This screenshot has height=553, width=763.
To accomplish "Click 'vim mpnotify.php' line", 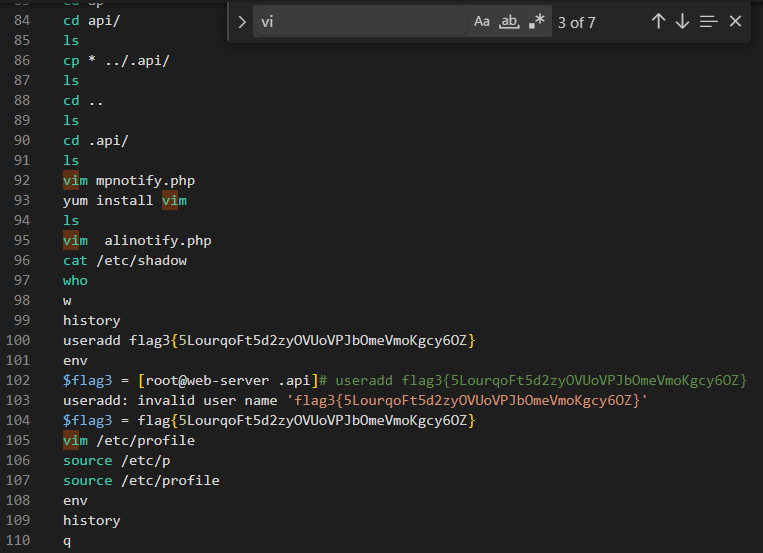I will [129, 181].
